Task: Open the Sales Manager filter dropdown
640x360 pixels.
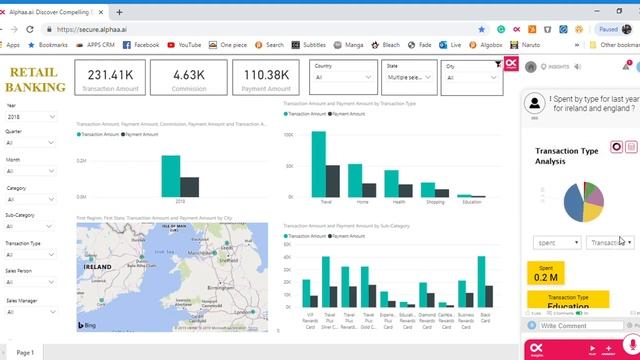Action: tap(31, 312)
